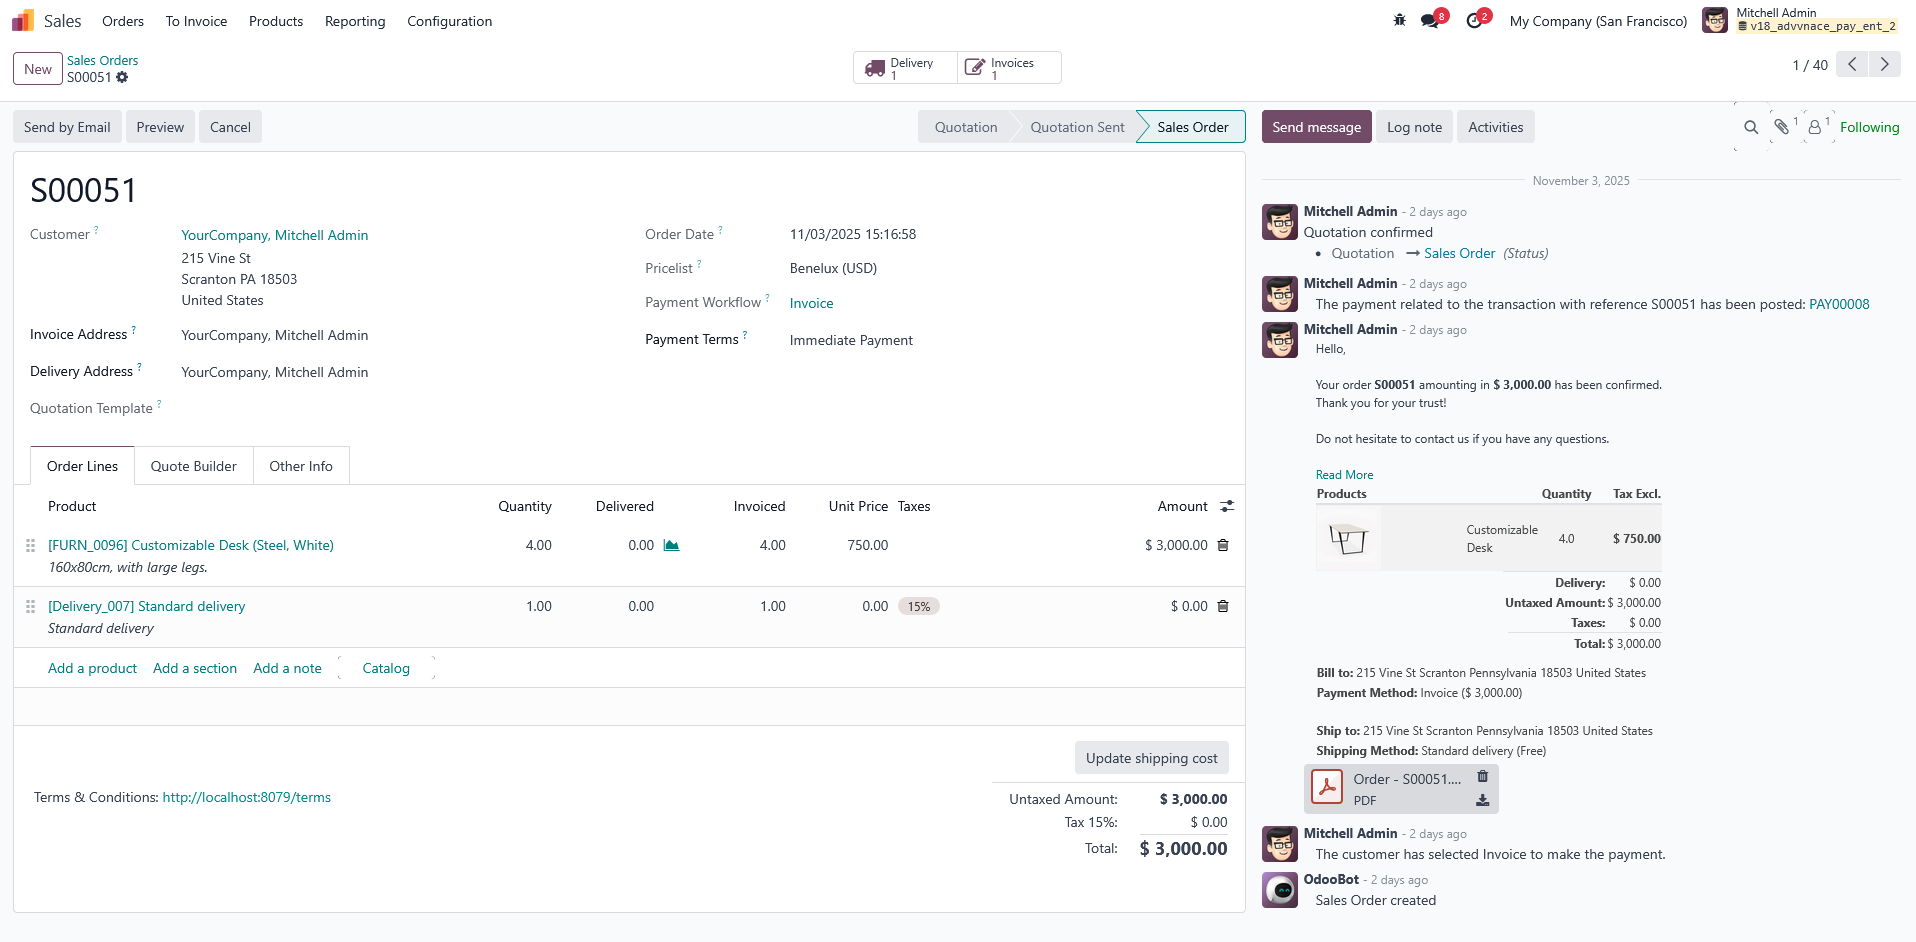1916x942 pixels.
Task: Open user menu from Mitchell Admin avatar
Action: pyautogui.click(x=1714, y=20)
